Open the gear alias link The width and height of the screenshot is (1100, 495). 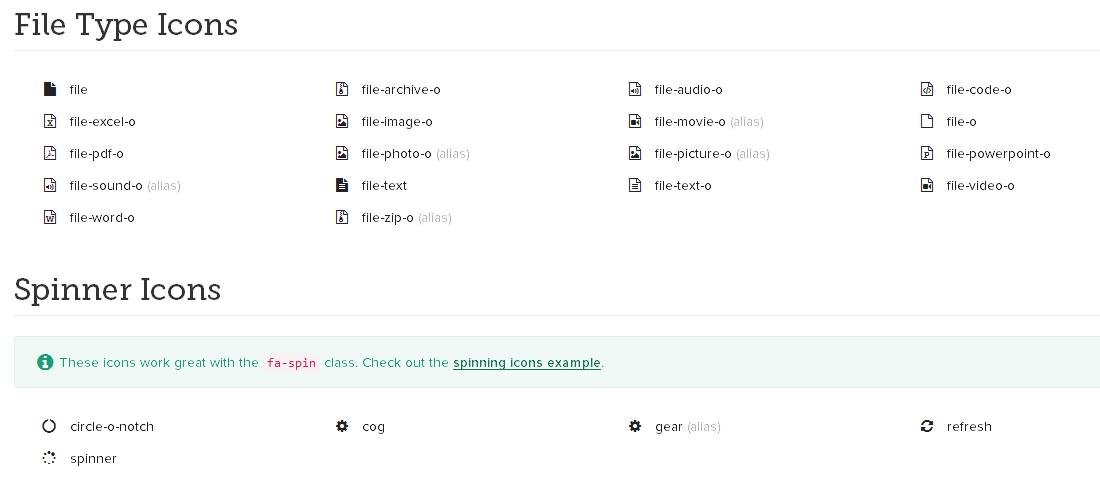pos(668,427)
